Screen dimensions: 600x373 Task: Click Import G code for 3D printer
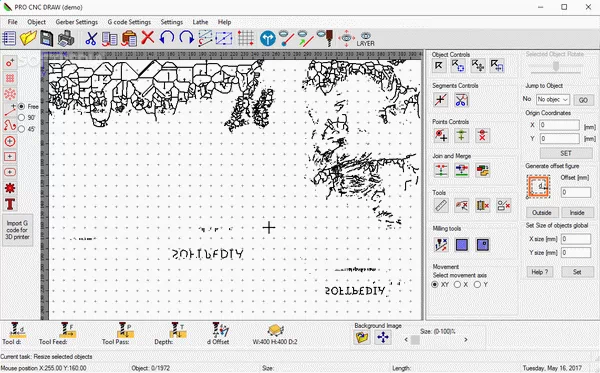pyautogui.click(x=17, y=230)
